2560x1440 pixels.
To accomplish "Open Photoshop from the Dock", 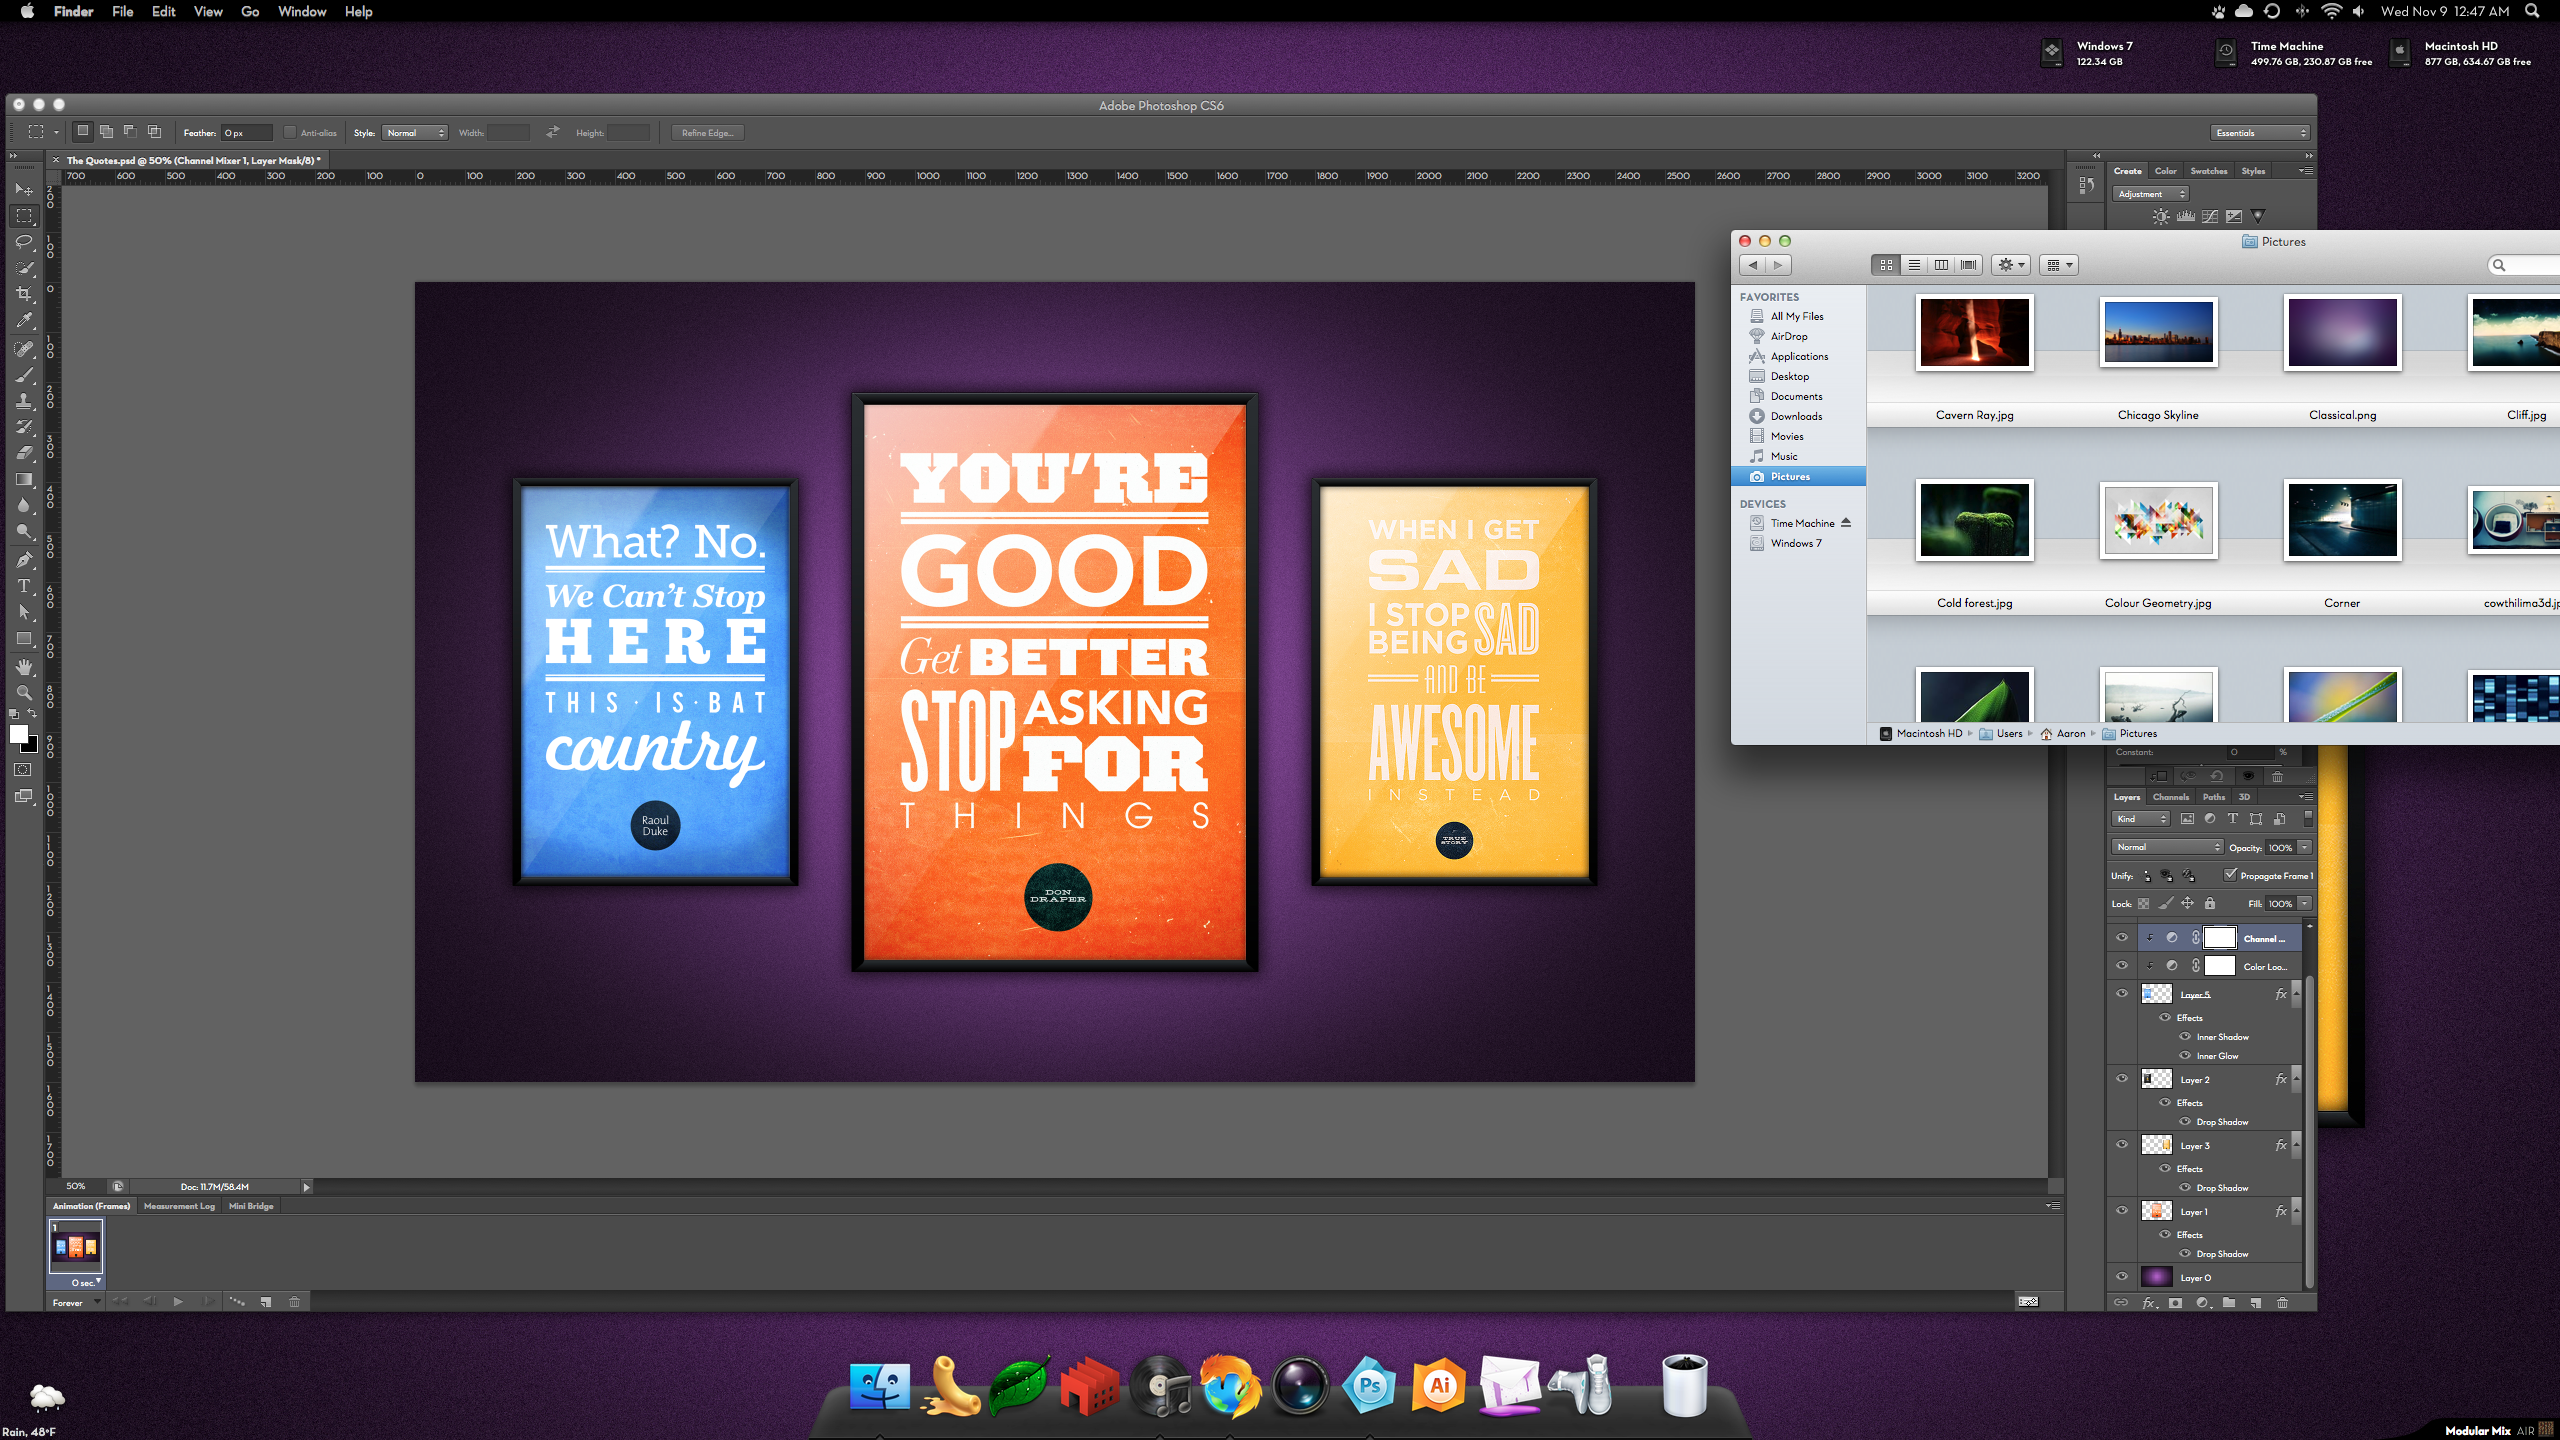I will (1369, 1386).
